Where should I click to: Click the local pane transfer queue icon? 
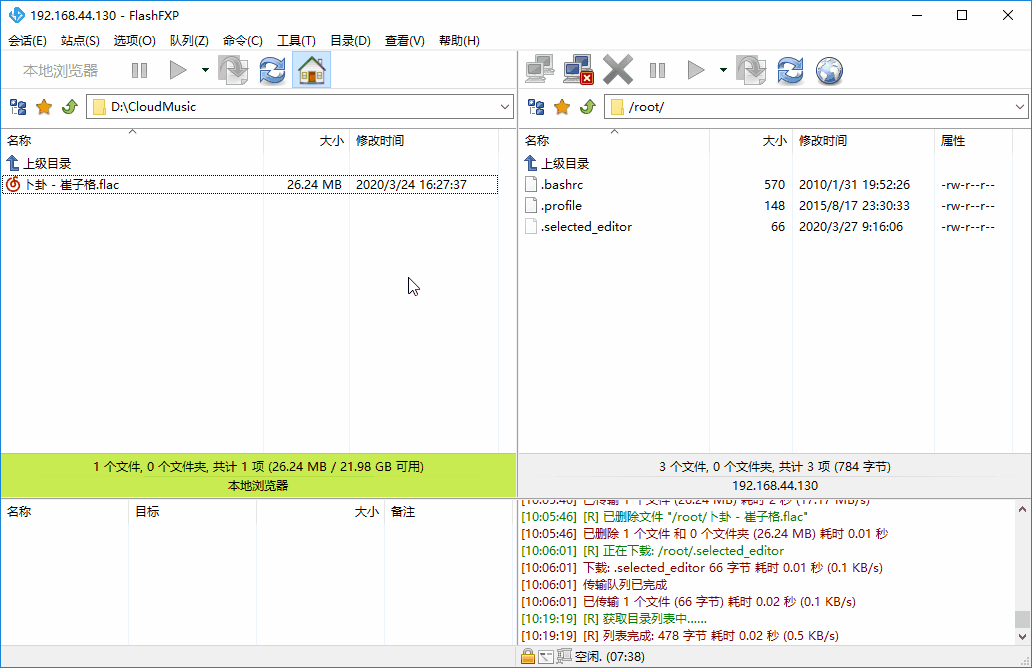[234, 70]
